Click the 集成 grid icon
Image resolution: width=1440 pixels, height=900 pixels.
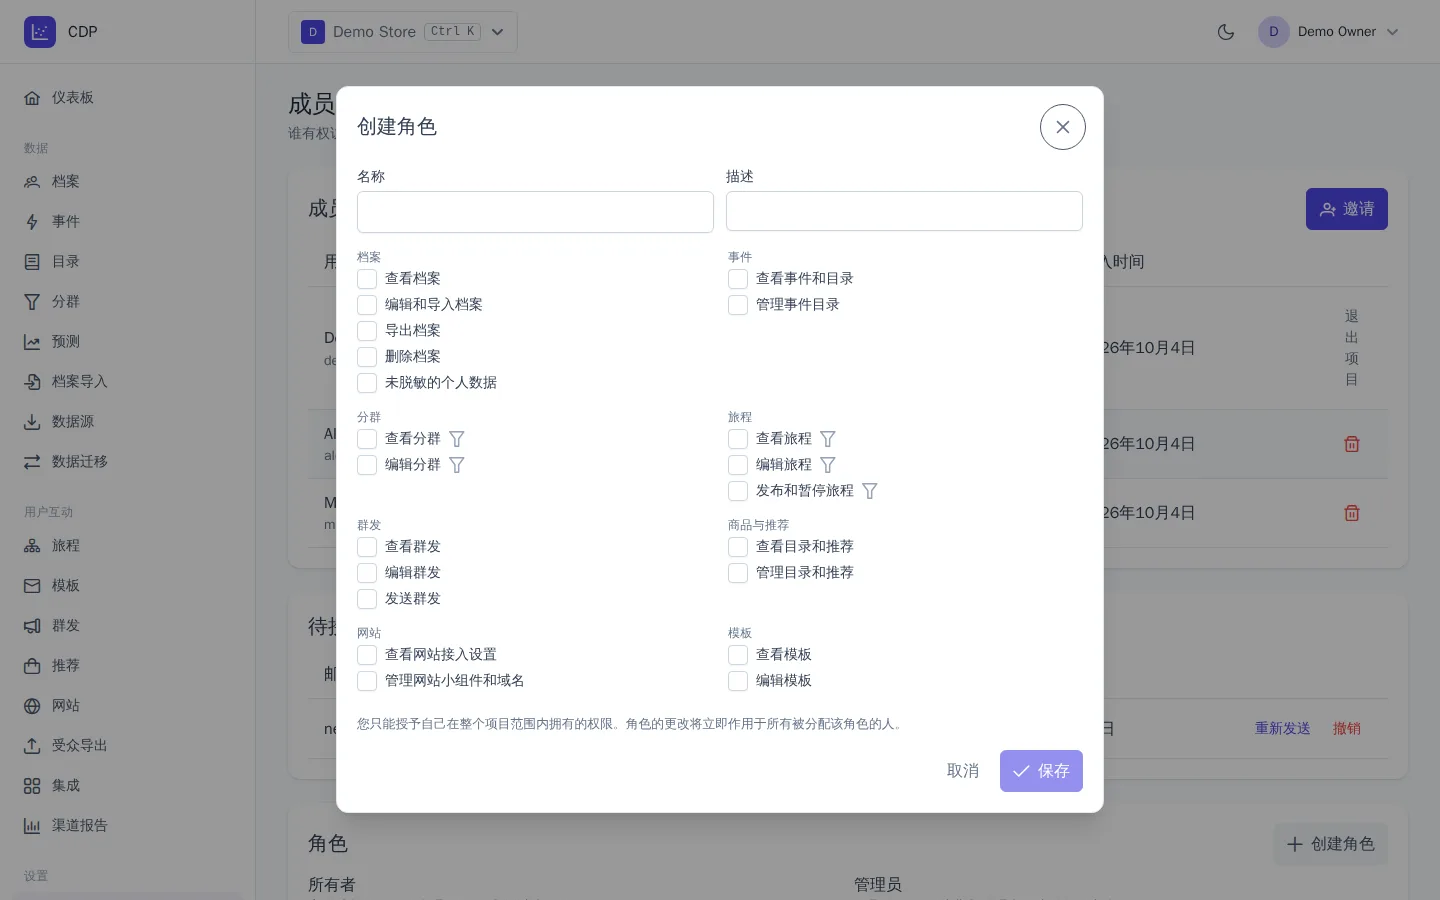click(32, 786)
